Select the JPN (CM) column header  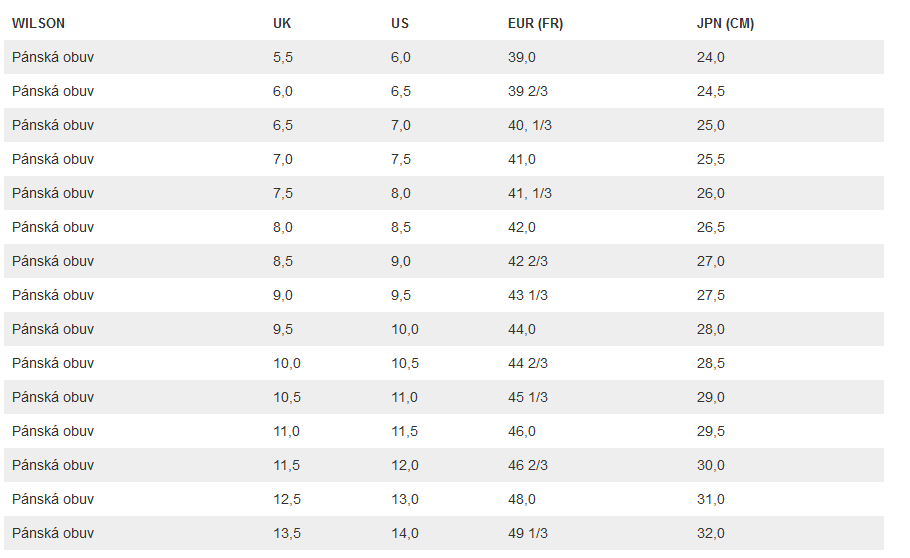(725, 23)
